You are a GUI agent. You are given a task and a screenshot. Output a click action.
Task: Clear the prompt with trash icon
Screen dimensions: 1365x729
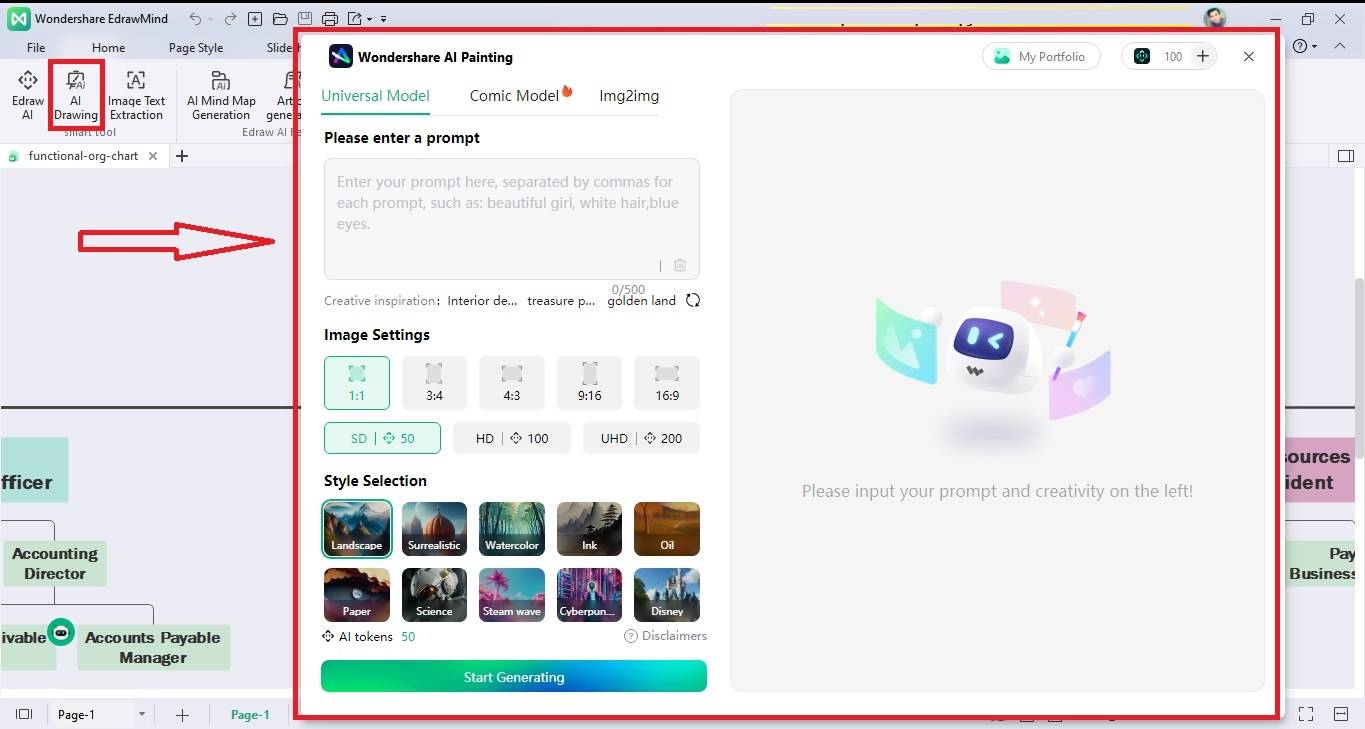pos(680,265)
